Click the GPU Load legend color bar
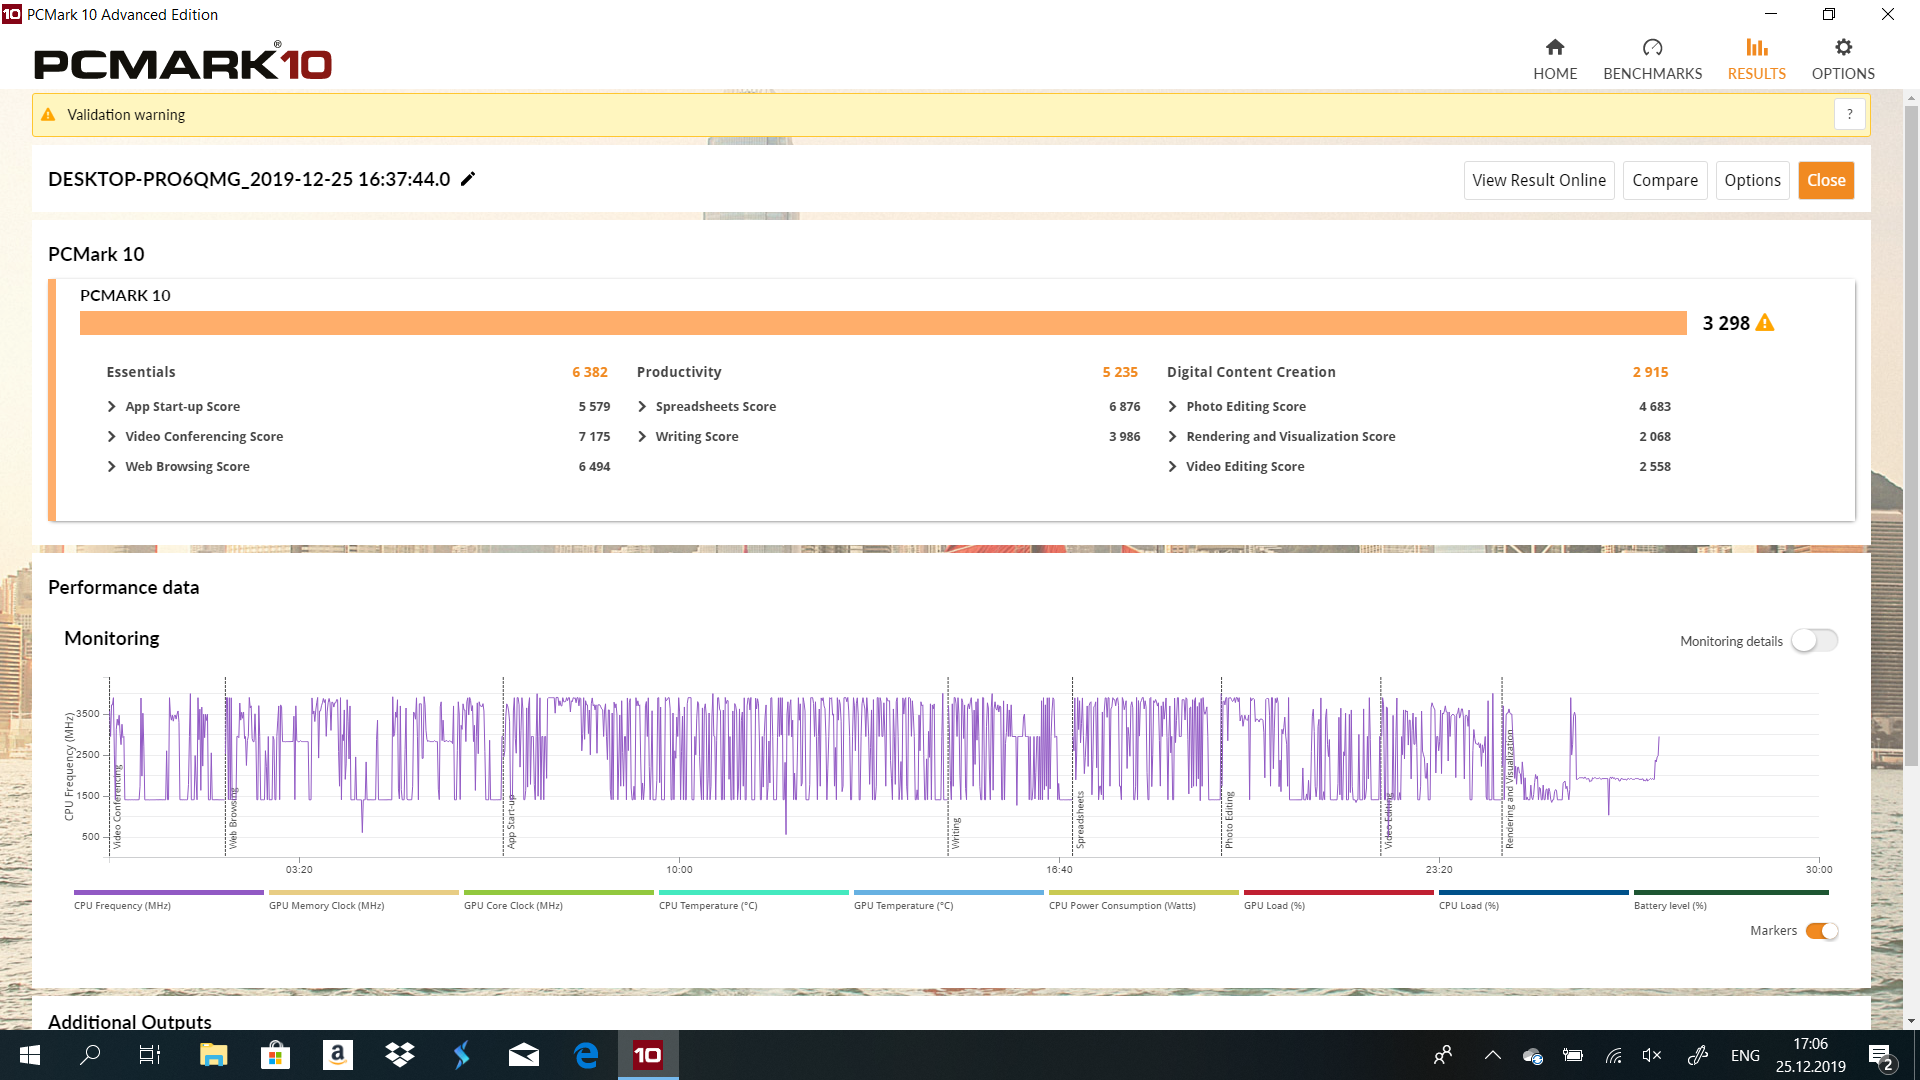 1338,893
